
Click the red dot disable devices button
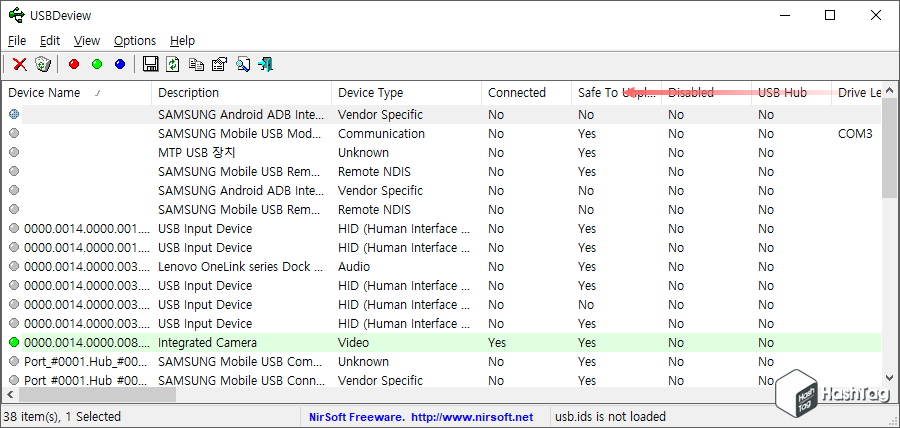click(73, 64)
